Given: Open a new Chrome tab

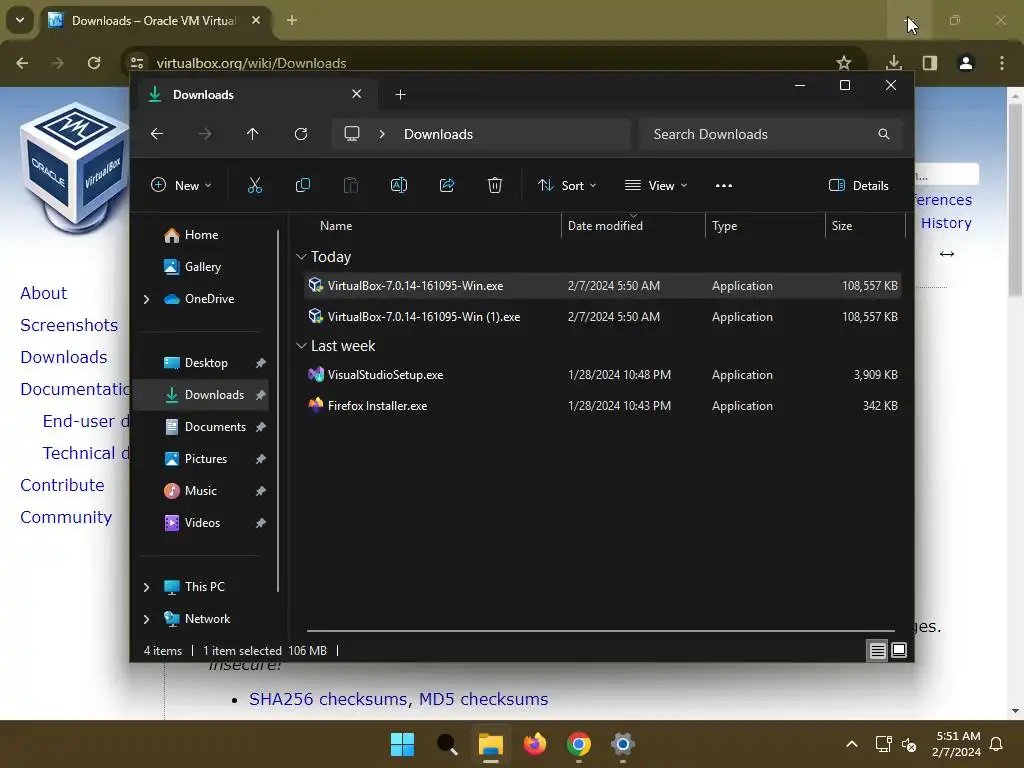Looking at the screenshot, I should tap(292, 20).
